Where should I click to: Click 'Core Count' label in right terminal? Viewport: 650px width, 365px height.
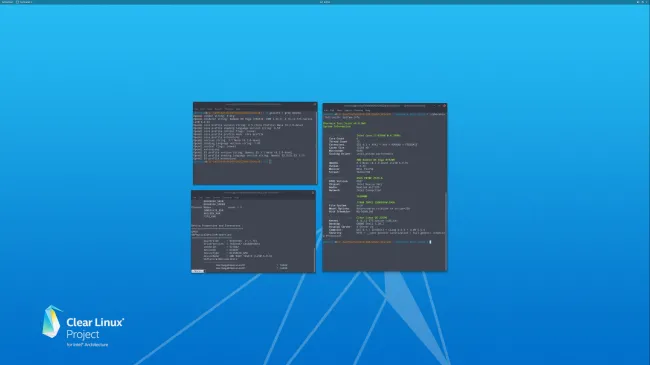pyautogui.click(x=337, y=139)
